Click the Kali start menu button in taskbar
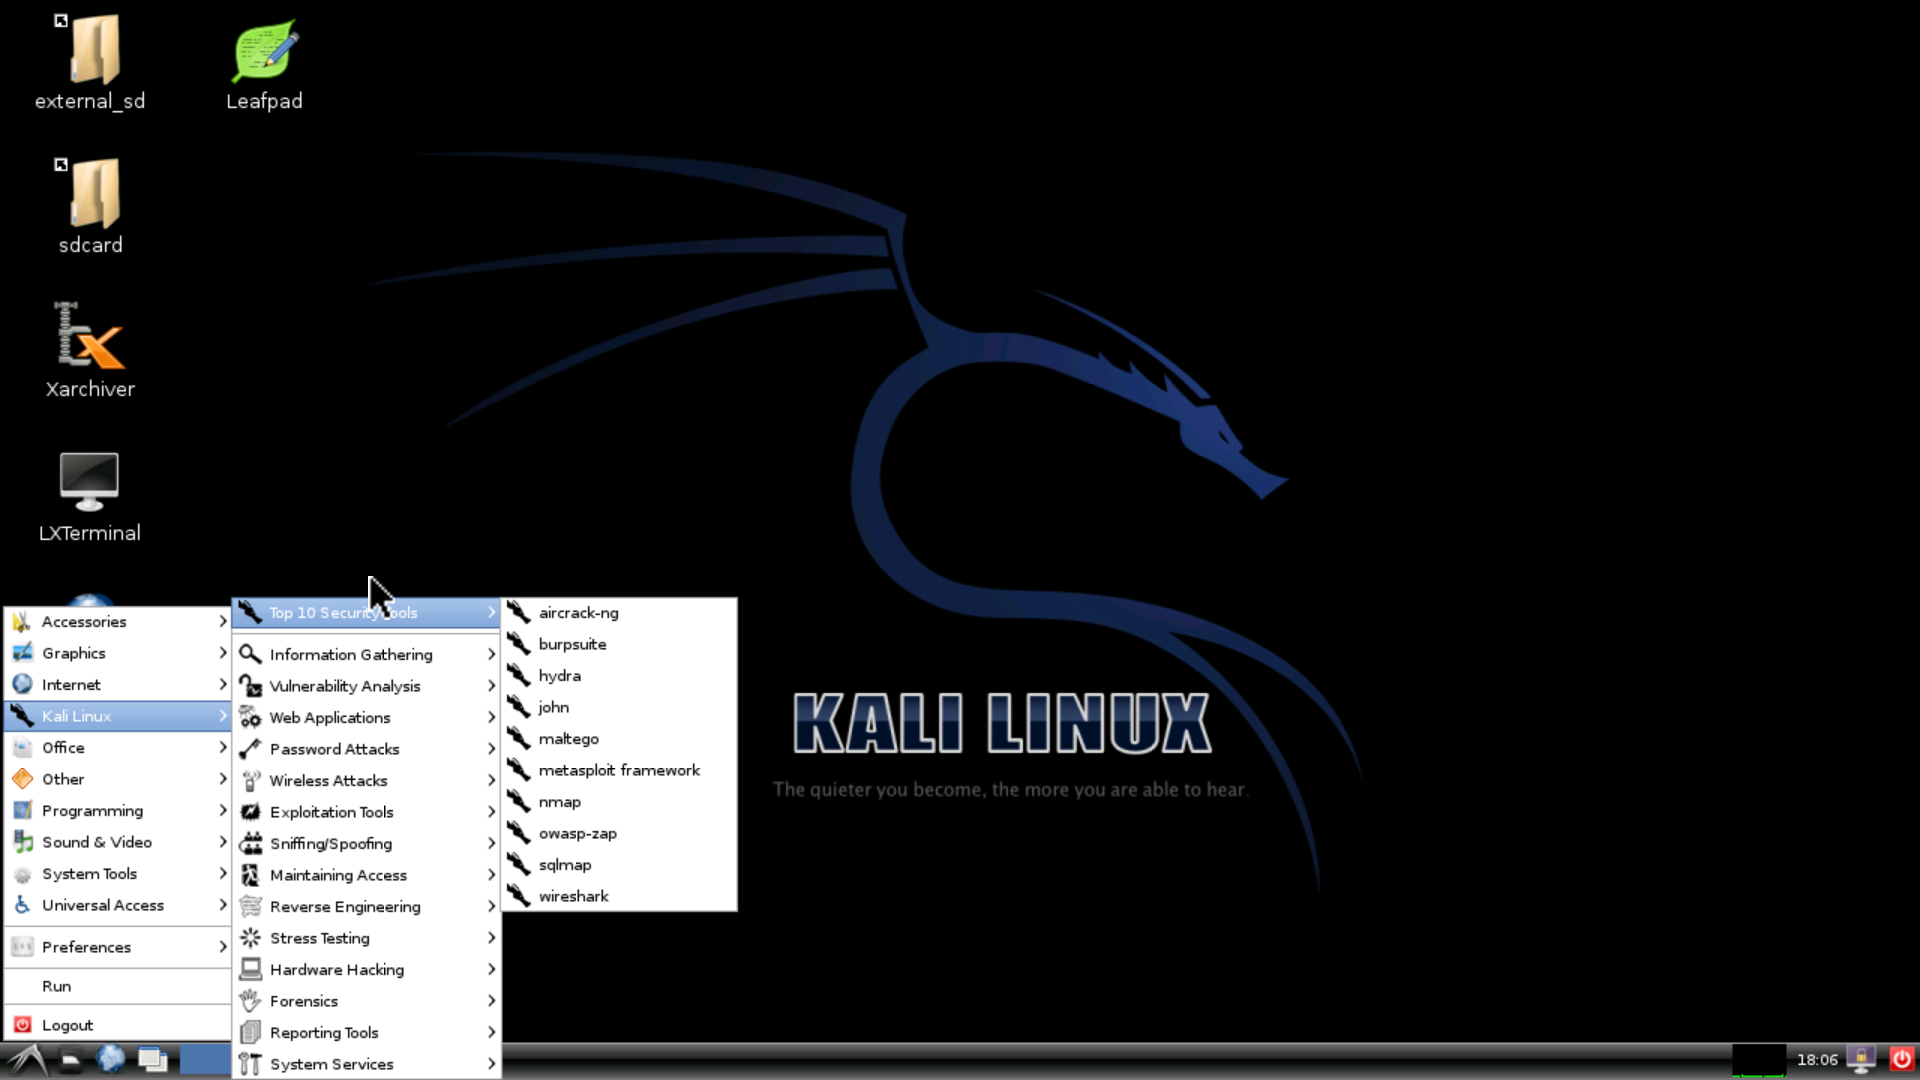The height and width of the screenshot is (1080, 1920). 25,1060
